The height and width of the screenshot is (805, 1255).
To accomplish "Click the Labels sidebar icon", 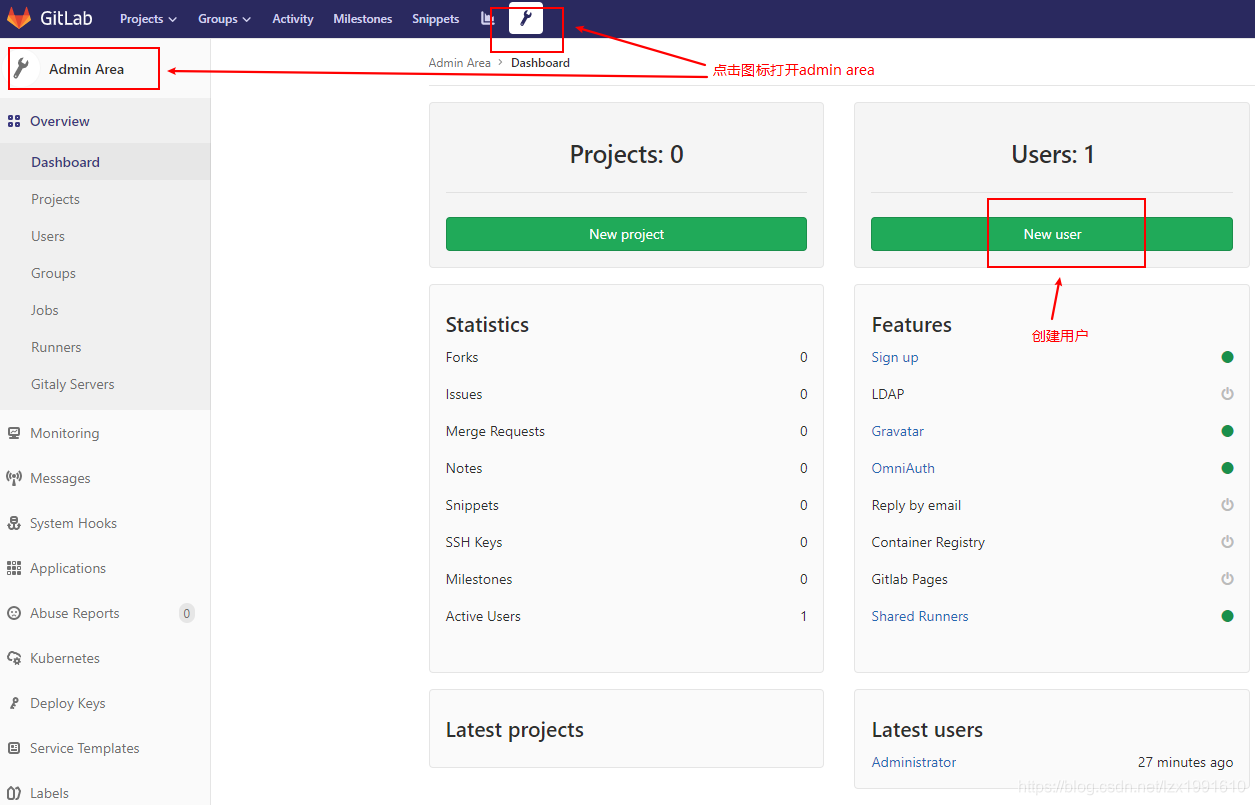I will 14,793.
